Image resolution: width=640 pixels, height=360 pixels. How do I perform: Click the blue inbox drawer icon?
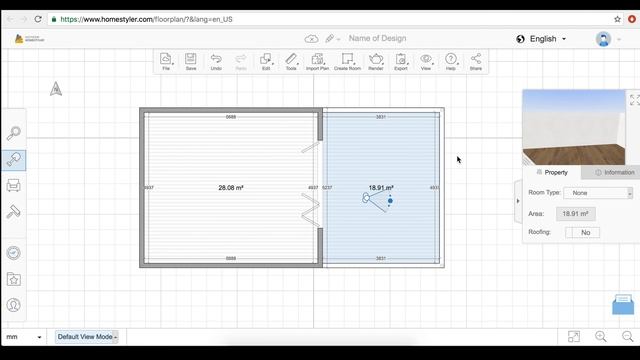623,304
